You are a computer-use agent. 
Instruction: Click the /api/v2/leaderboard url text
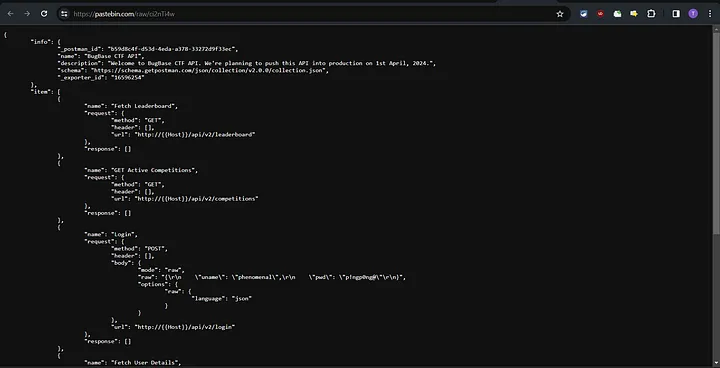[x=195, y=135]
